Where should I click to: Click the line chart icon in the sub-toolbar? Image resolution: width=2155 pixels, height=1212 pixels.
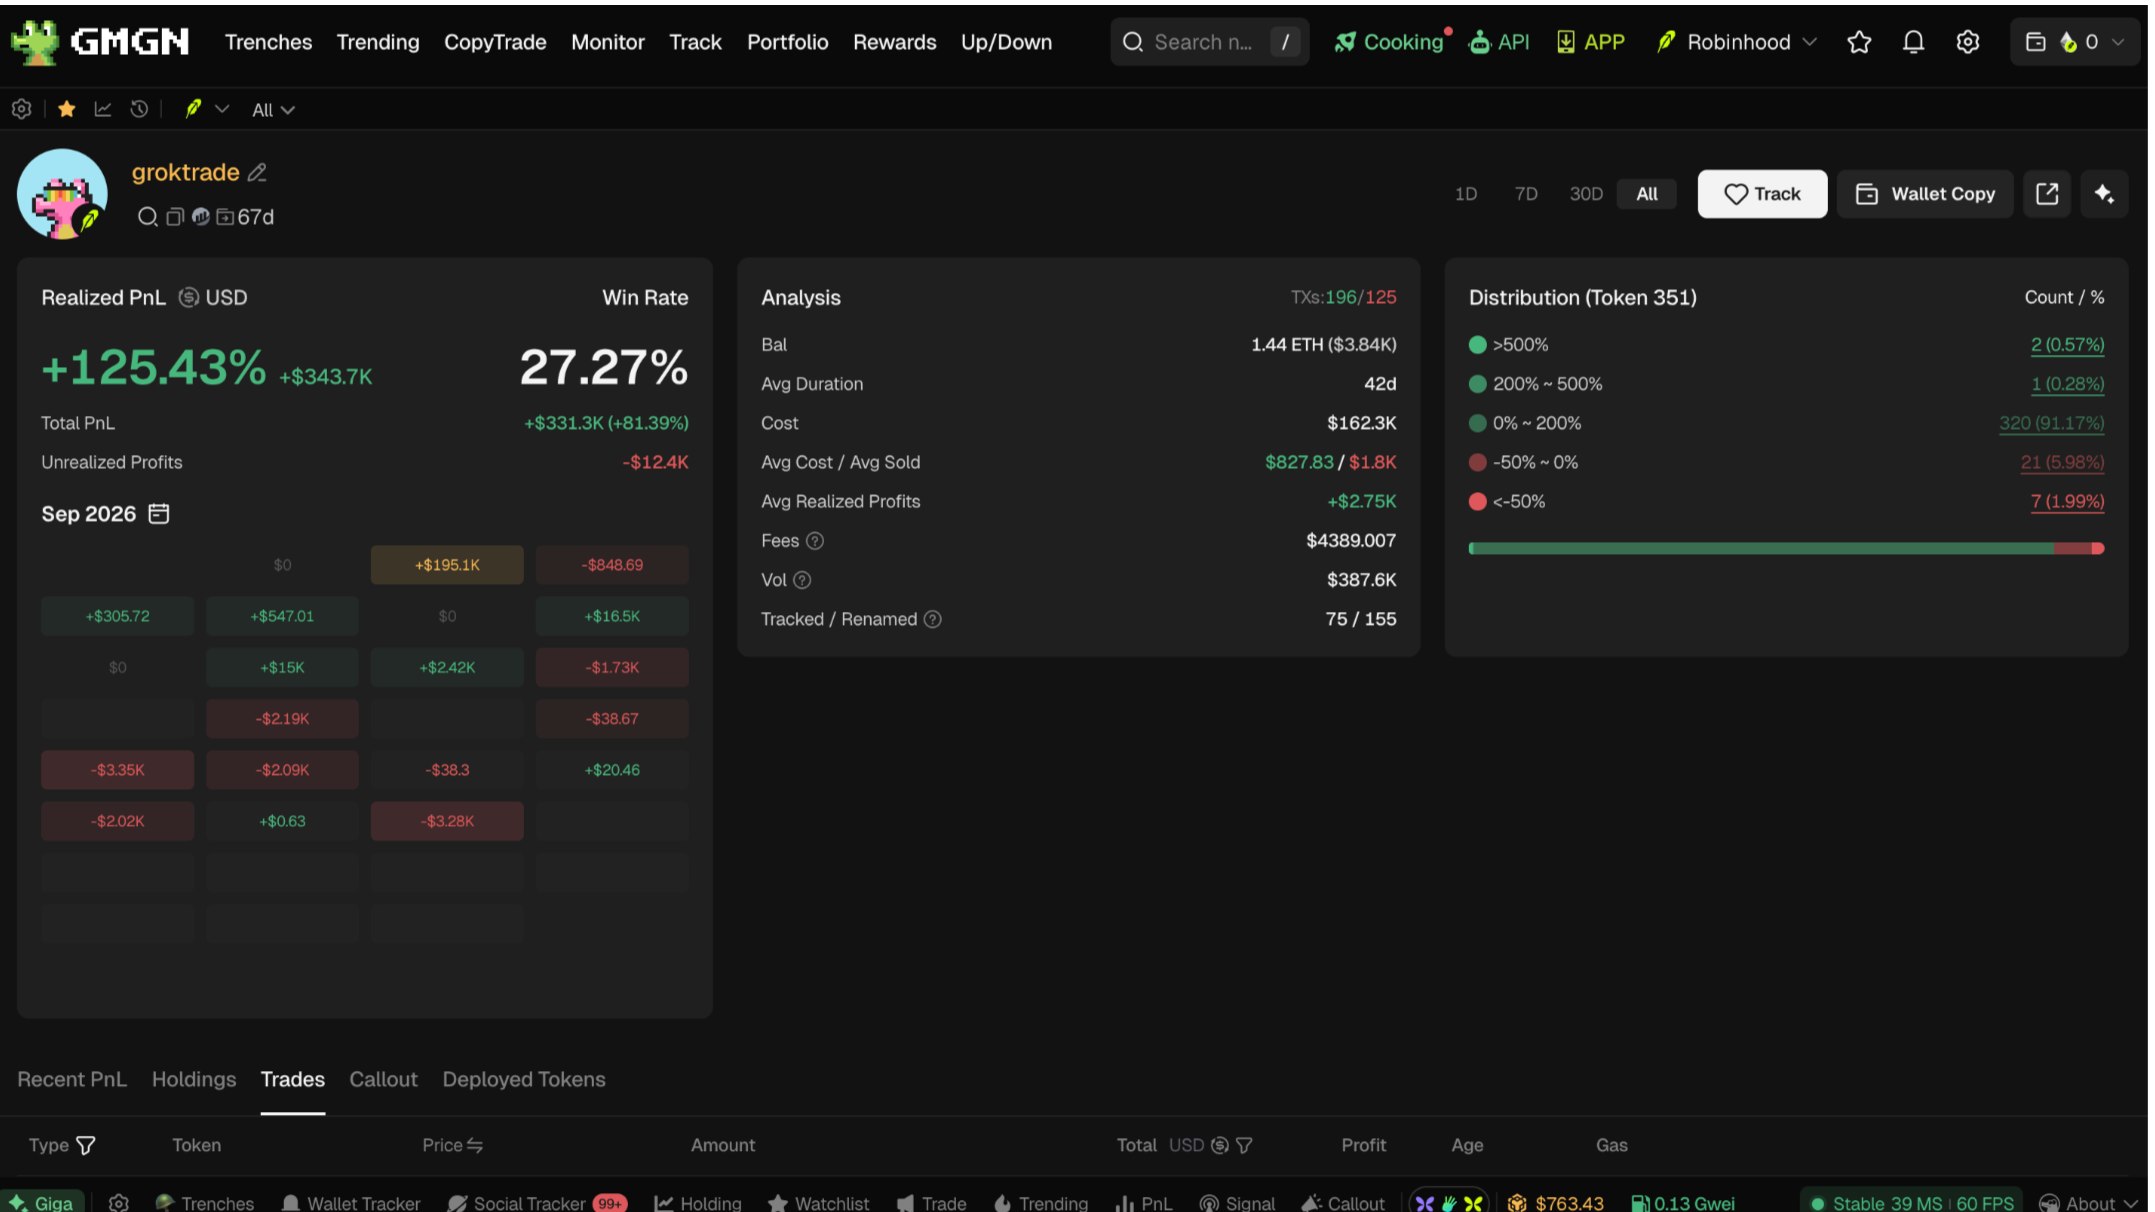(x=103, y=110)
